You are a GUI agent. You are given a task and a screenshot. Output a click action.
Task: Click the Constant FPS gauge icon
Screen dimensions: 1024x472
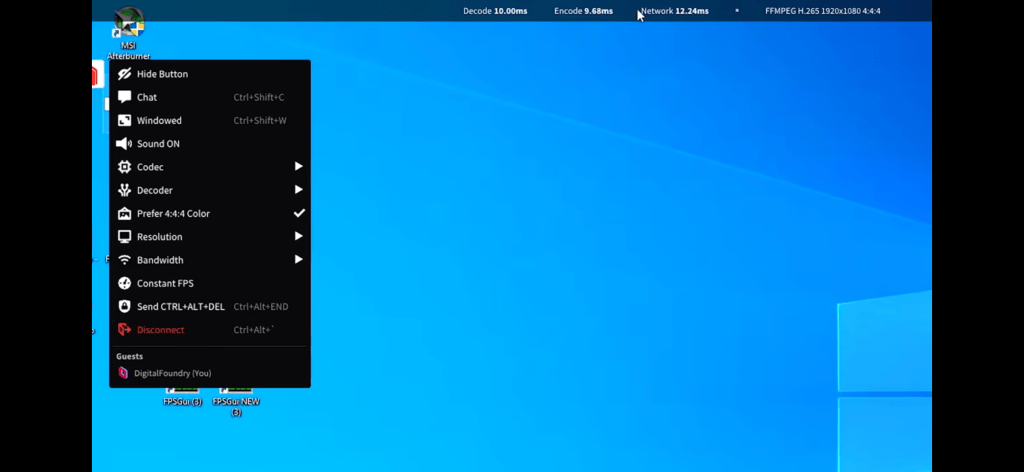pyautogui.click(x=124, y=283)
